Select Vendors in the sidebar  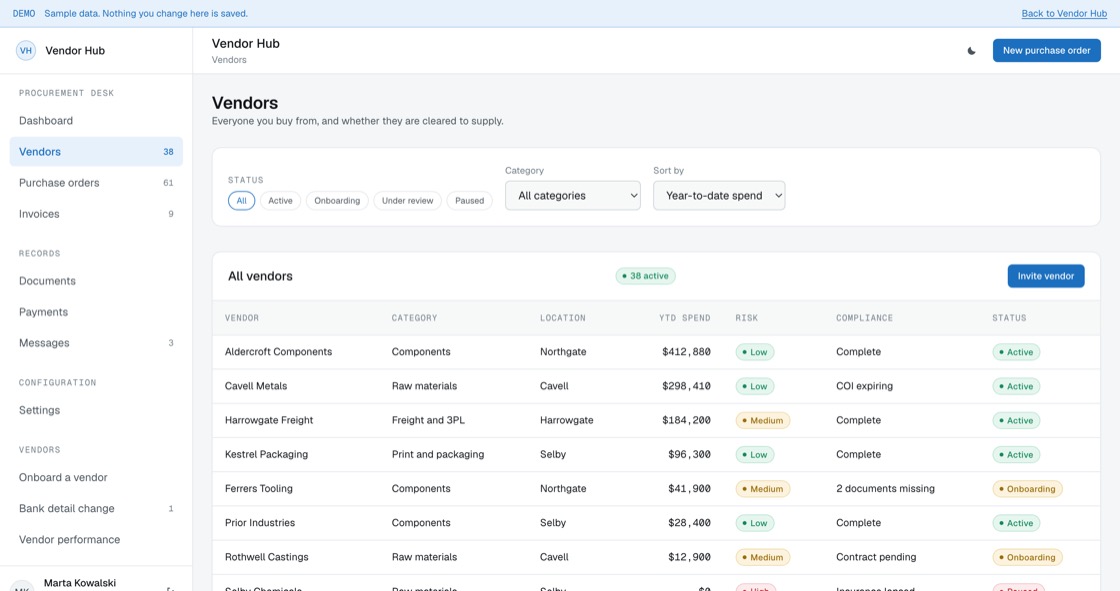tap(96, 152)
